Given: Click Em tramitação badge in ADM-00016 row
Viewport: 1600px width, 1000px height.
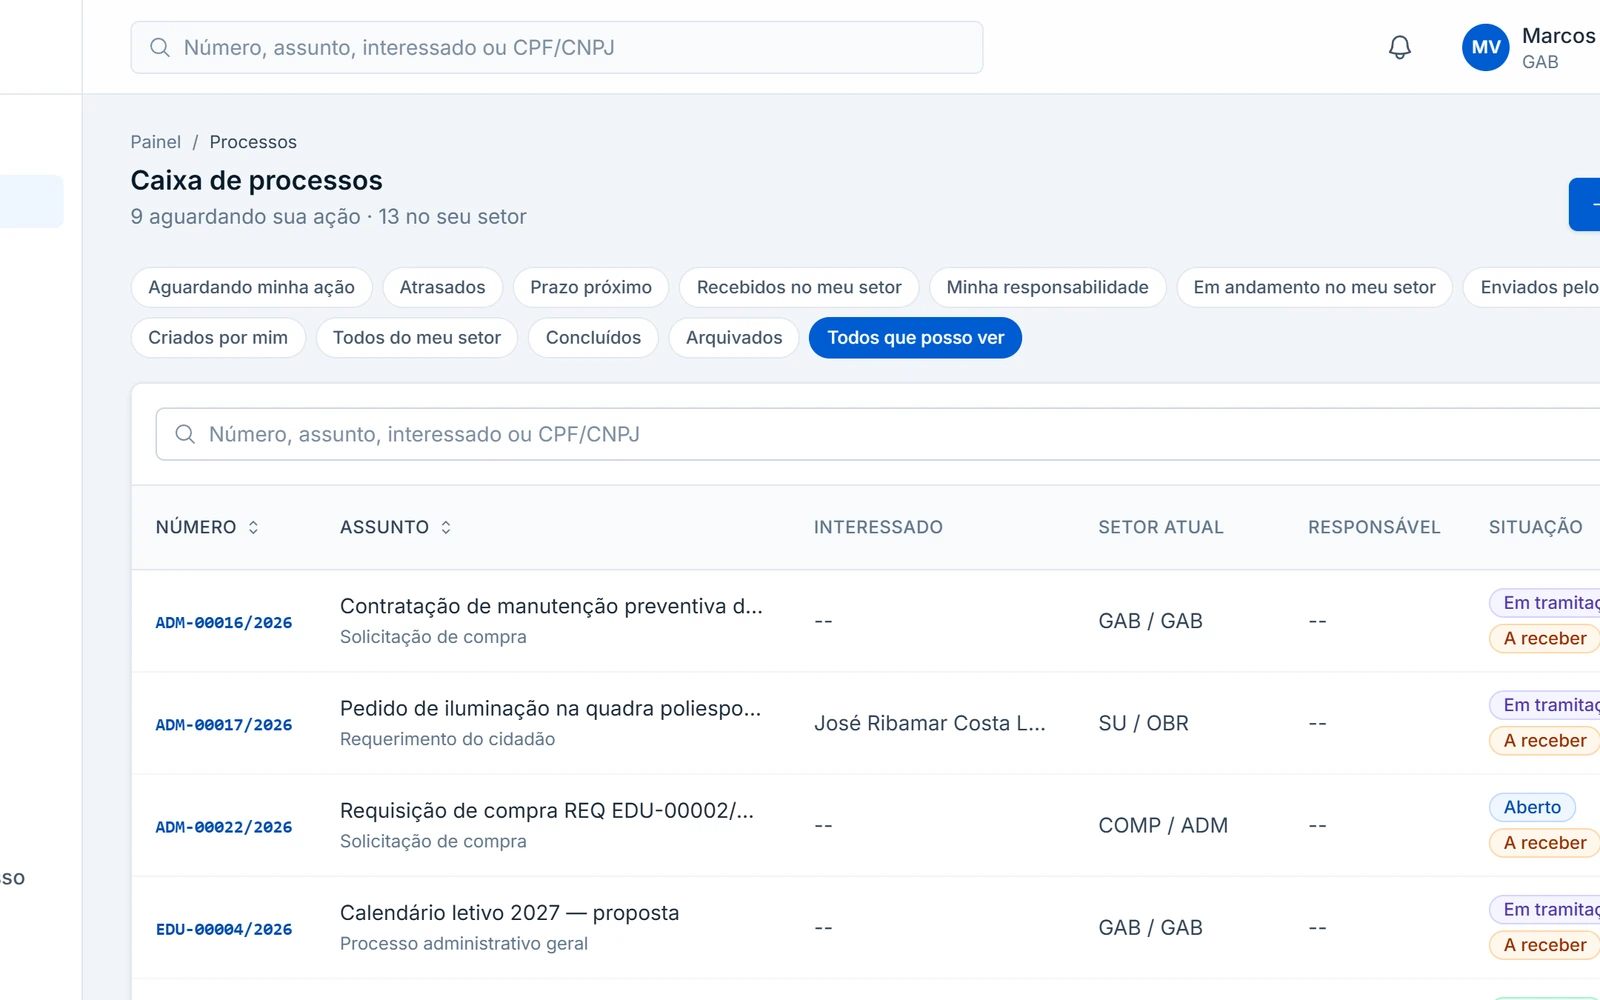Looking at the screenshot, I should pos(1546,603).
